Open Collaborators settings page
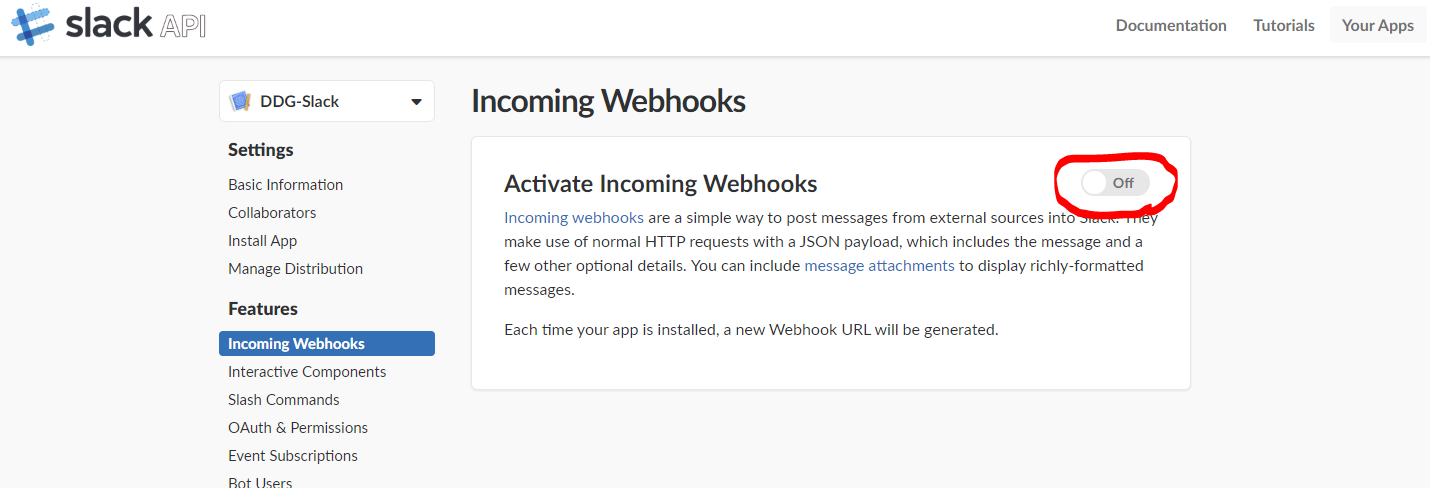Image resolution: width=1430 pixels, height=488 pixels. click(x=272, y=212)
